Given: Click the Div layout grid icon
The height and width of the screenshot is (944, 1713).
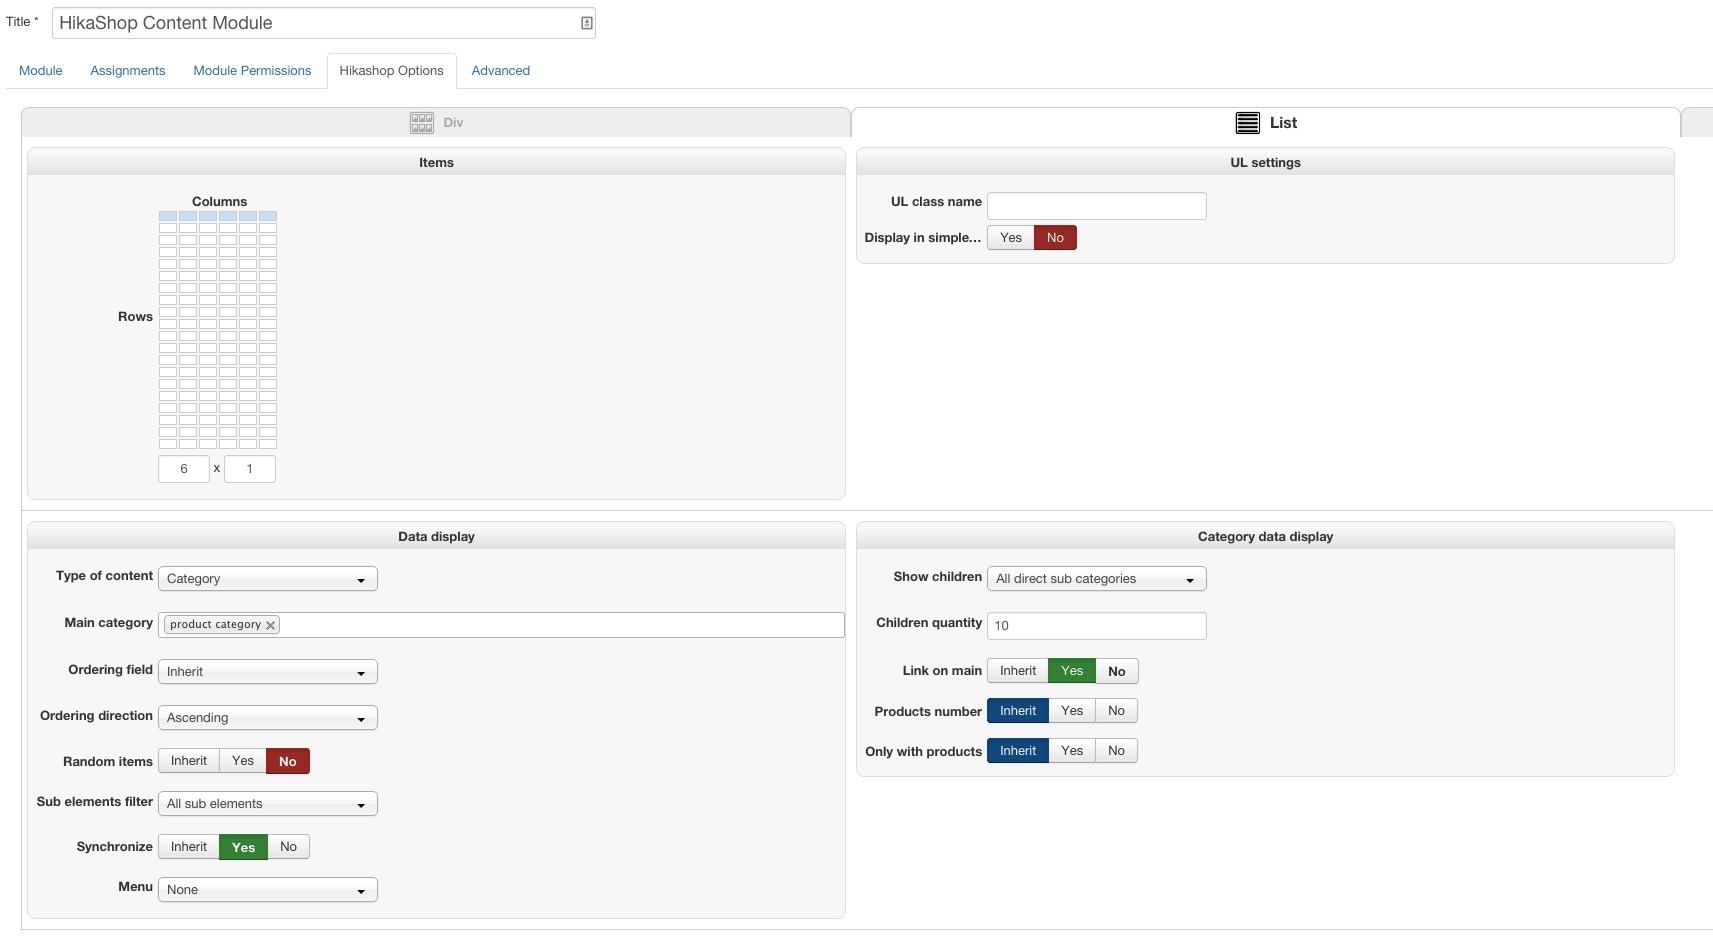Looking at the screenshot, I should [422, 123].
